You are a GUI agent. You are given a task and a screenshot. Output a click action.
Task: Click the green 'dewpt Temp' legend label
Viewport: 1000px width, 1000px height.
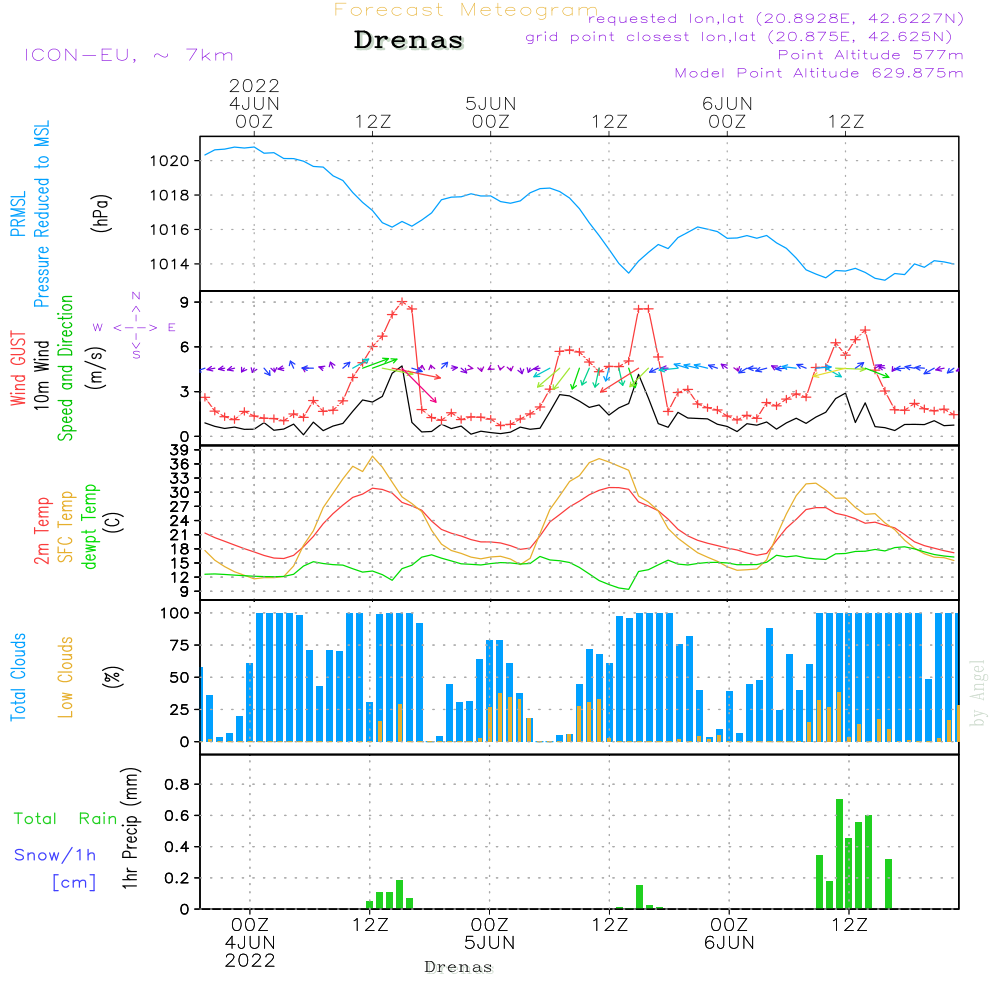pos(89,527)
